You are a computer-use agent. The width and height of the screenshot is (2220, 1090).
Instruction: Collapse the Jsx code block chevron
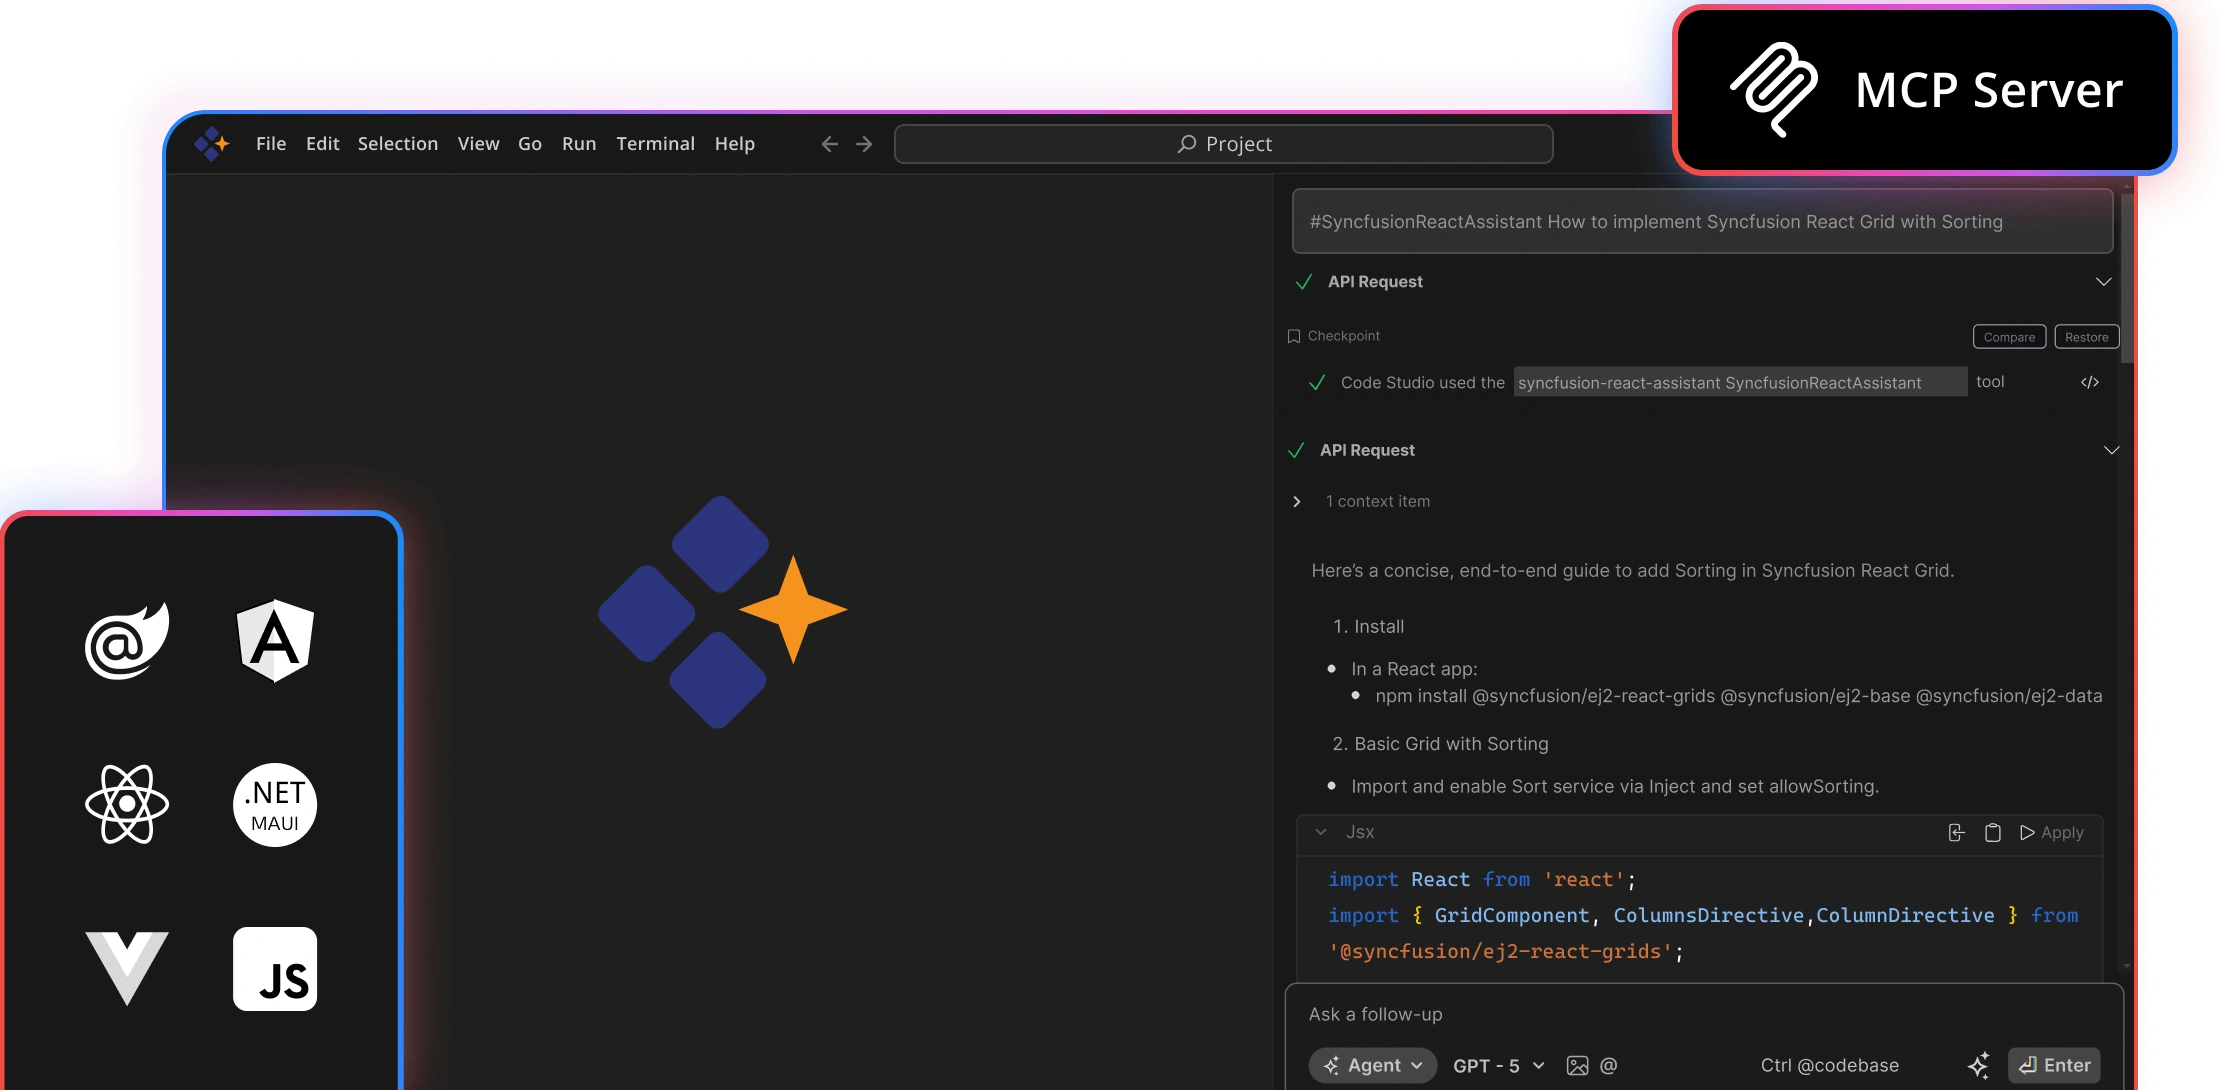tap(1321, 832)
